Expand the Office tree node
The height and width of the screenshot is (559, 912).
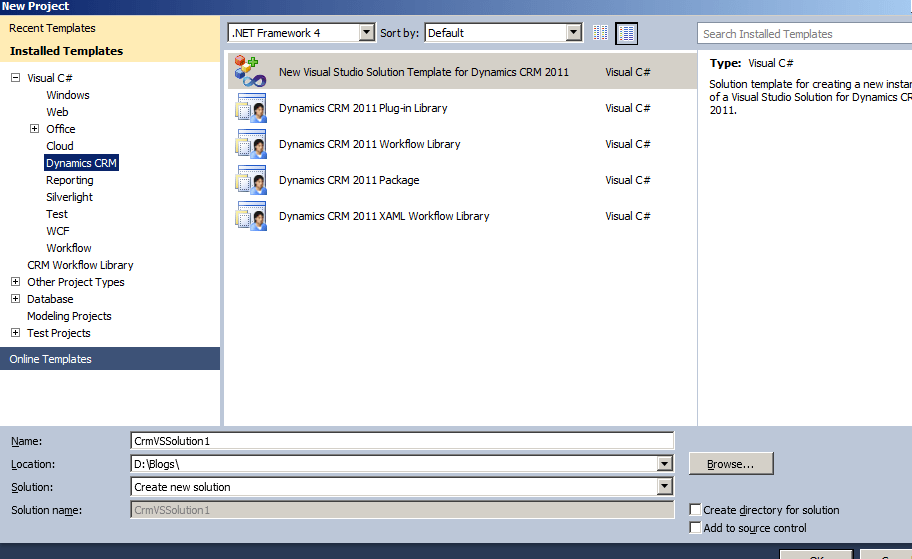point(34,129)
